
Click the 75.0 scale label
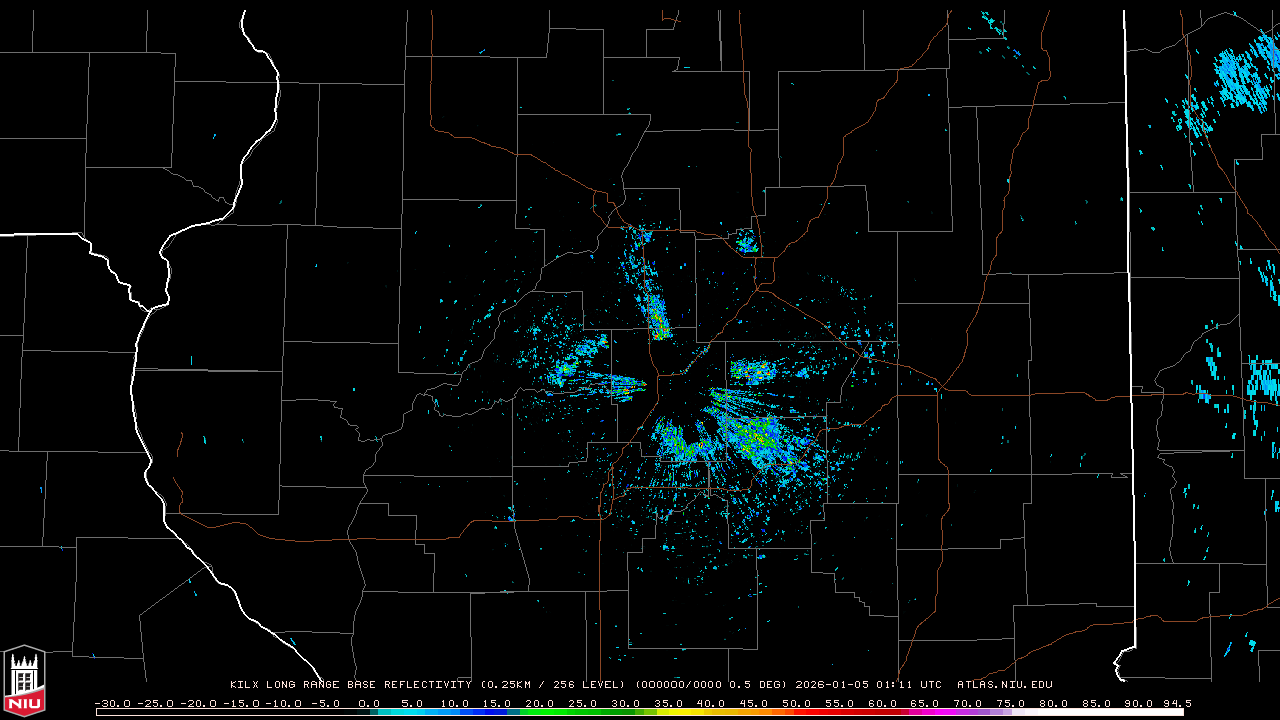[x=1011, y=703]
